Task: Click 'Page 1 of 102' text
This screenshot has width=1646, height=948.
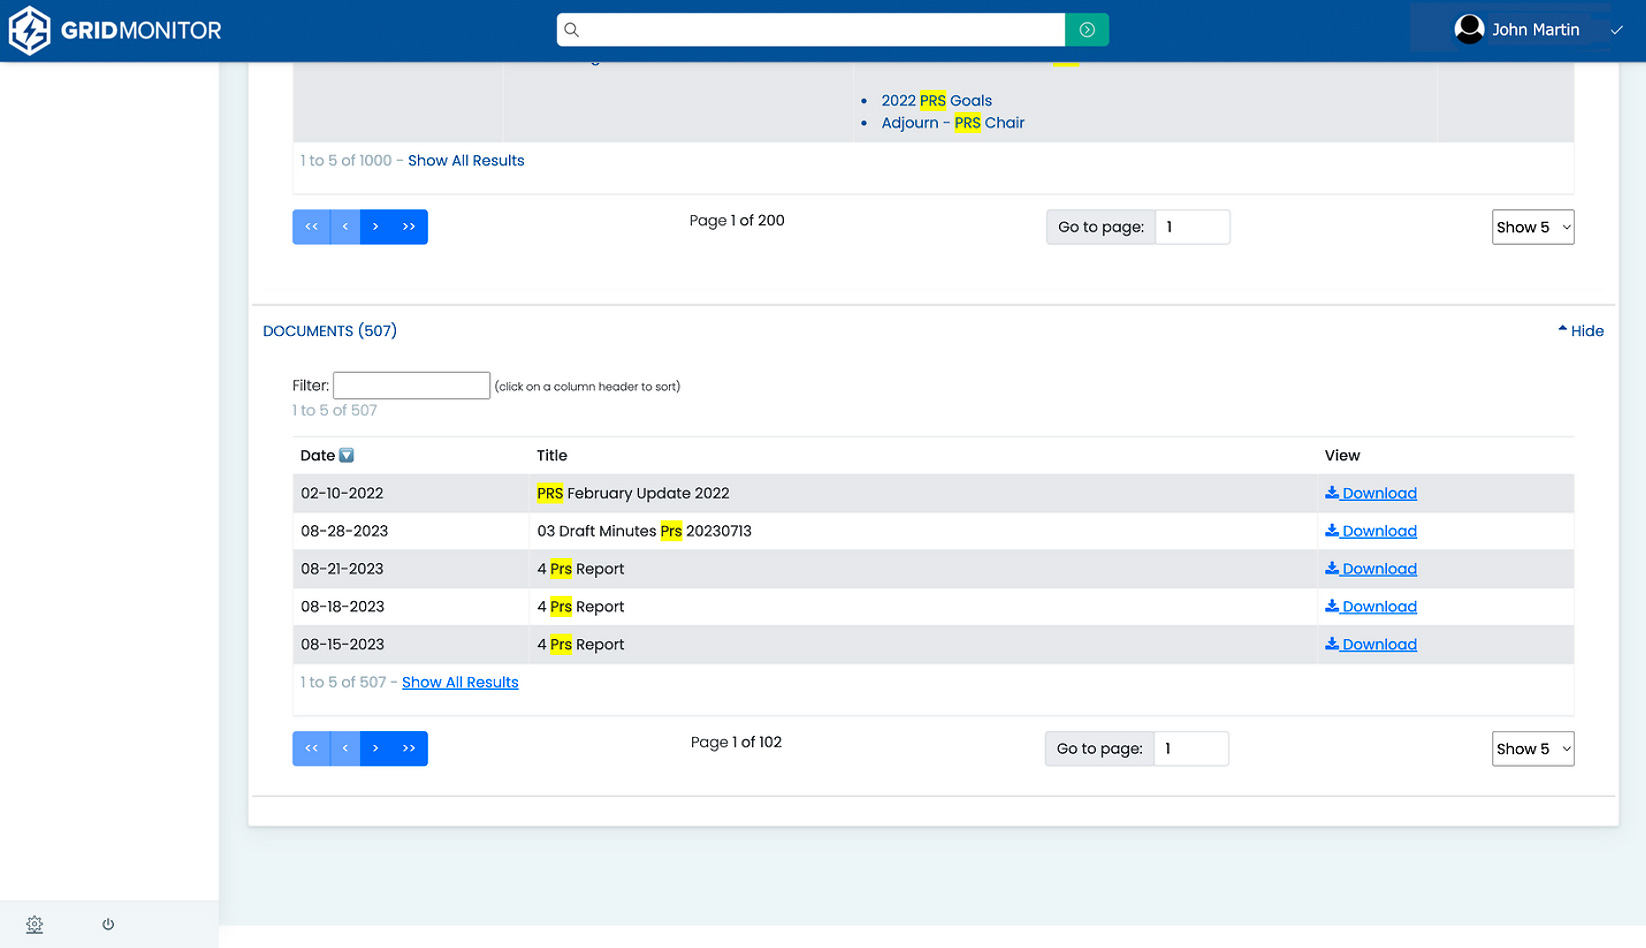Action: pos(736,742)
